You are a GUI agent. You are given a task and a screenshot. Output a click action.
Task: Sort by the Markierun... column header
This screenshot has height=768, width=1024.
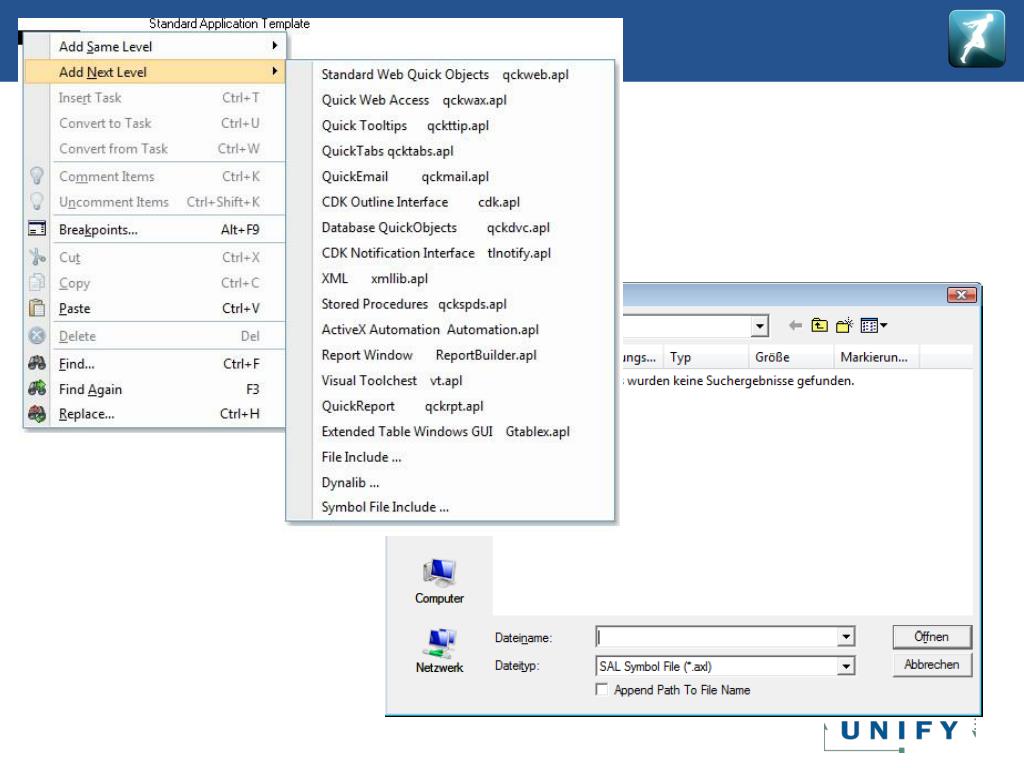pos(875,357)
